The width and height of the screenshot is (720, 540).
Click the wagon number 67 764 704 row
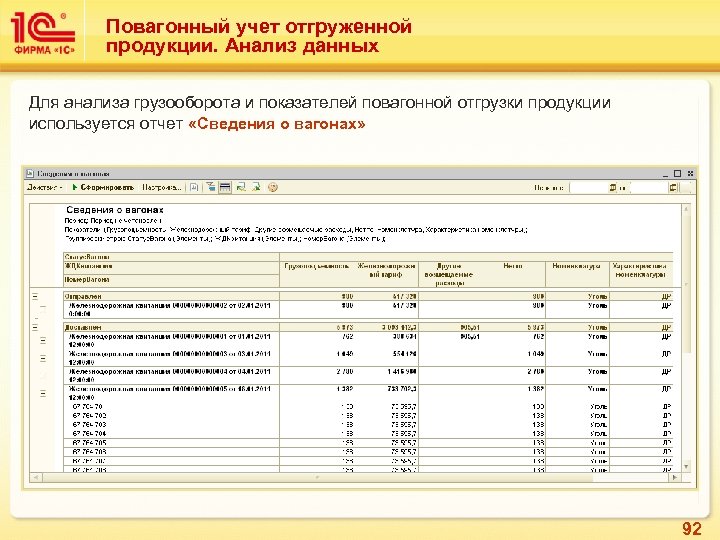368,433
